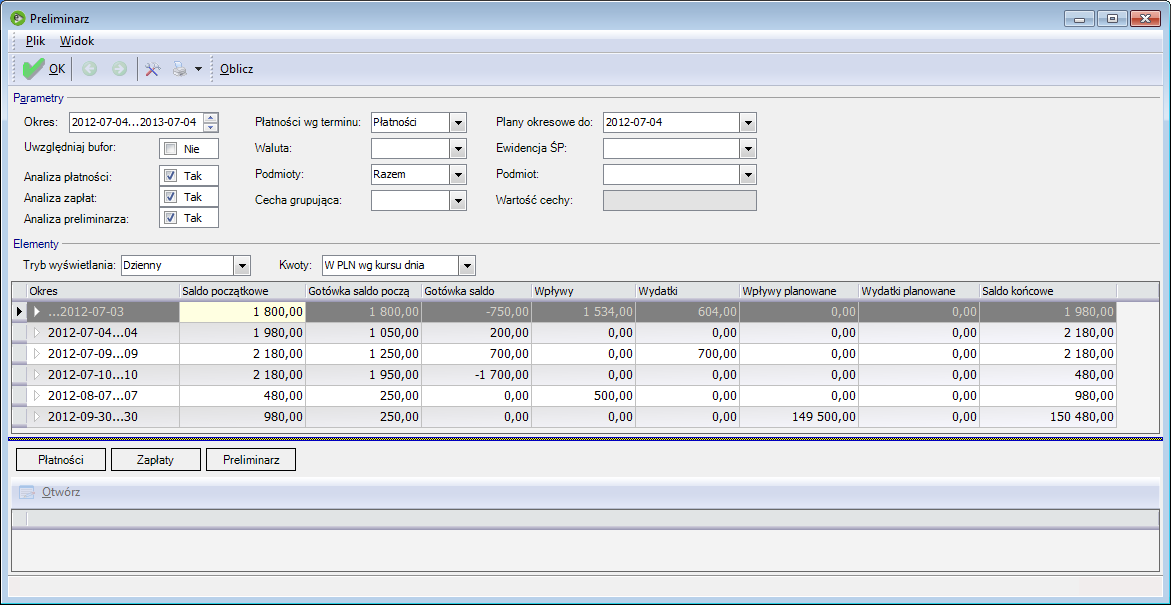Open Płatności wg terminu dropdown
Image resolution: width=1171 pixels, height=605 pixels.
tap(458, 122)
